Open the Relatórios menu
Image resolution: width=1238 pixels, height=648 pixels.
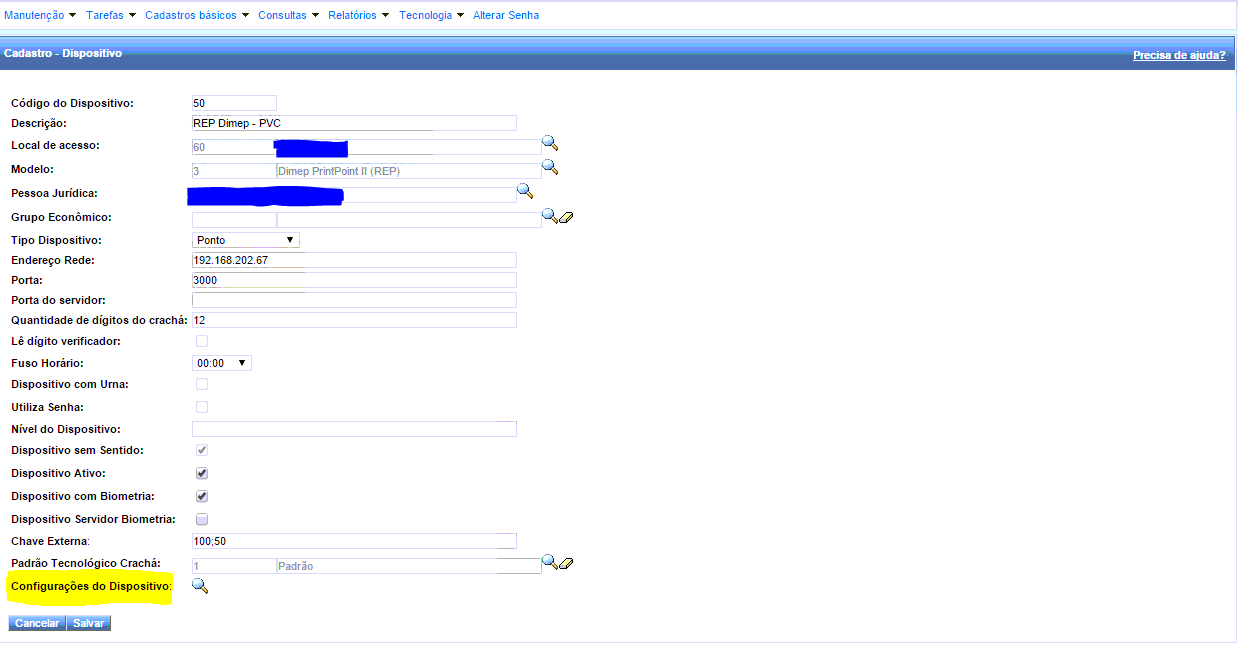pos(358,16)
